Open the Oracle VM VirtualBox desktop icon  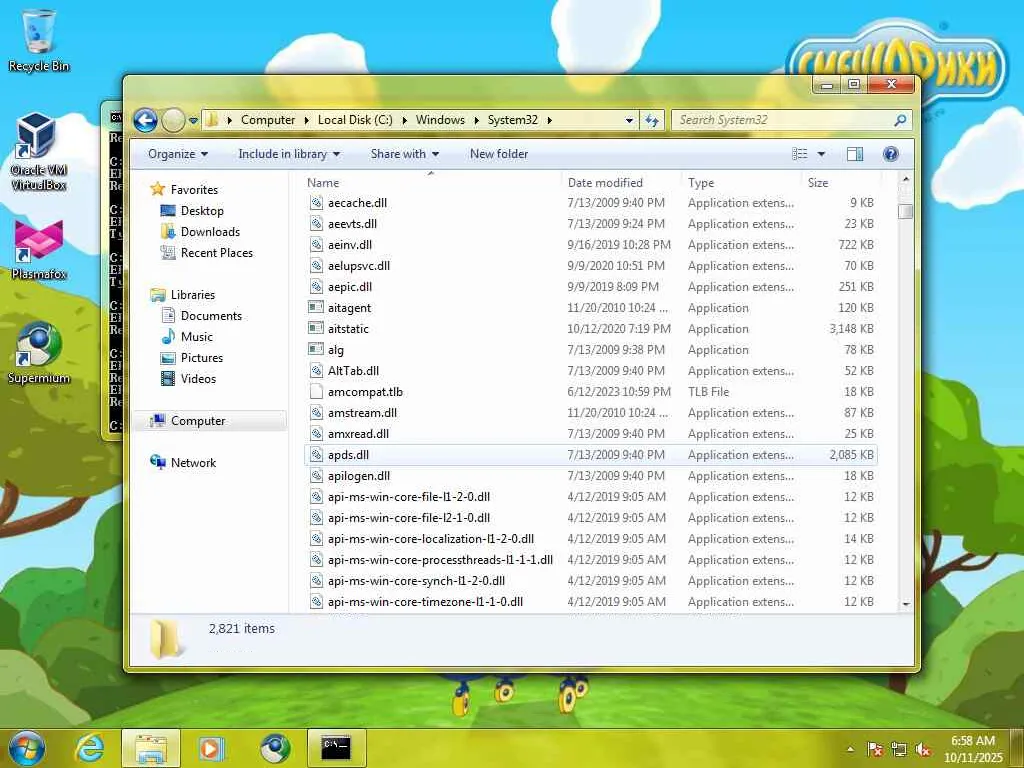[x=39, y=152]
